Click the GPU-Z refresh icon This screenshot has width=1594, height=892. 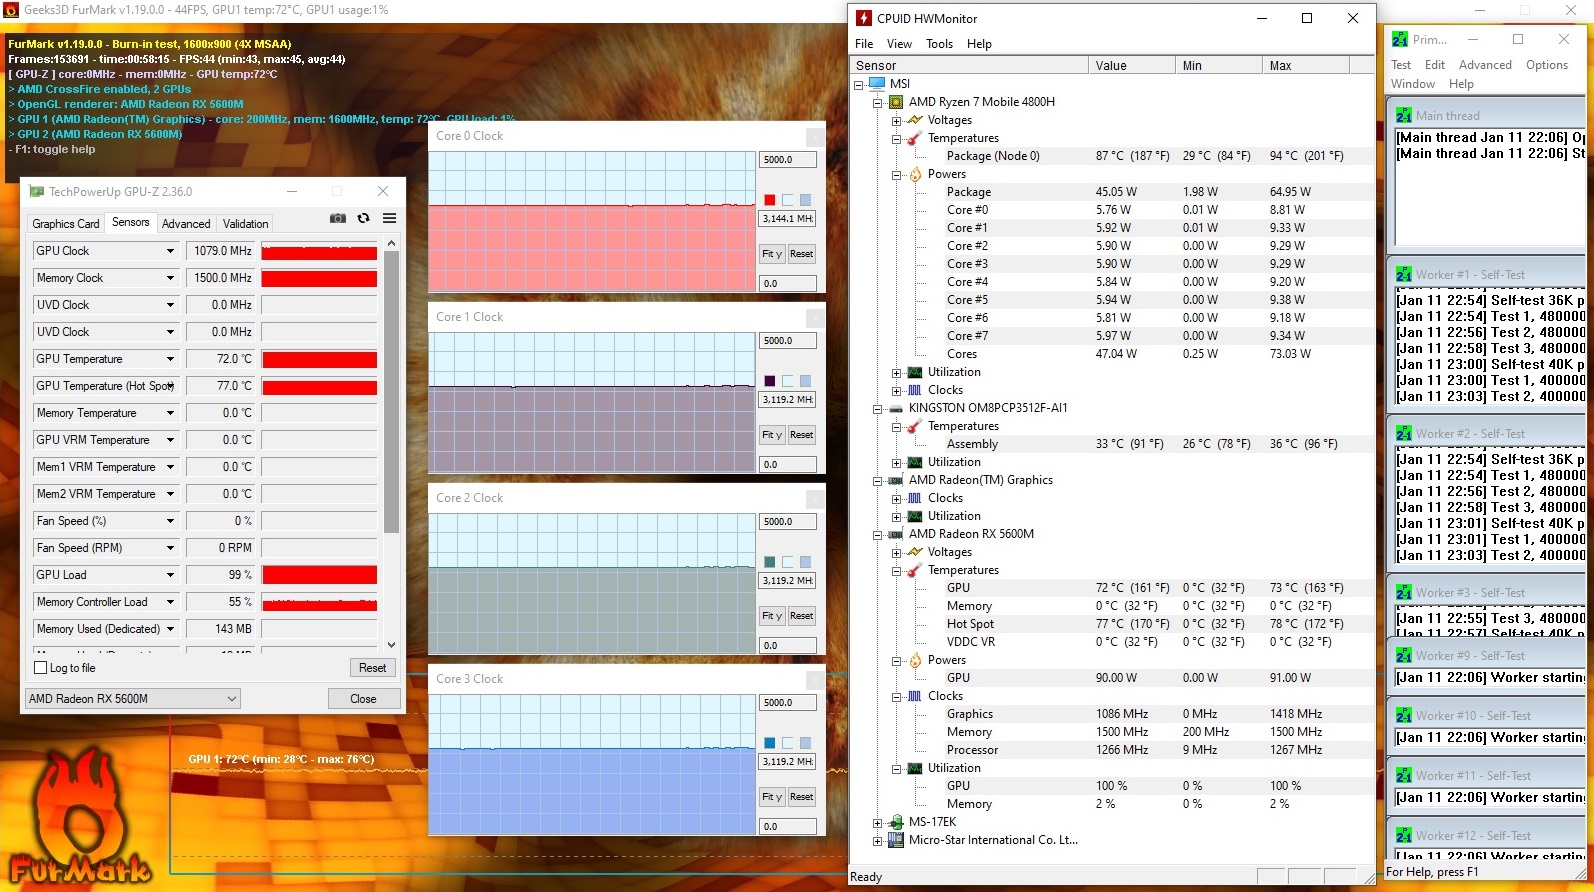coord(364,218)
